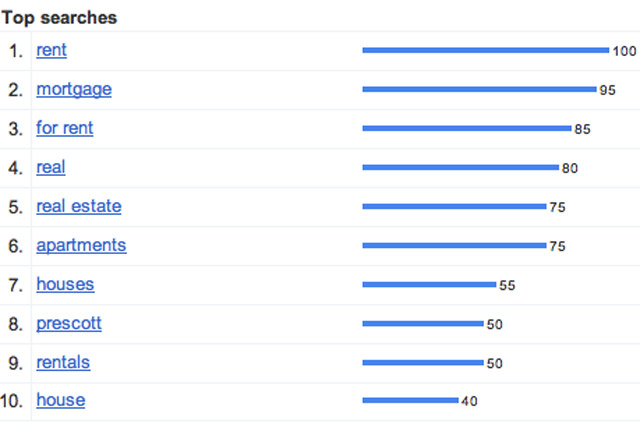Screen dimensions: 640x424
Task: Click the mortgage bar valued 95
Action: [x=479, y=89]
